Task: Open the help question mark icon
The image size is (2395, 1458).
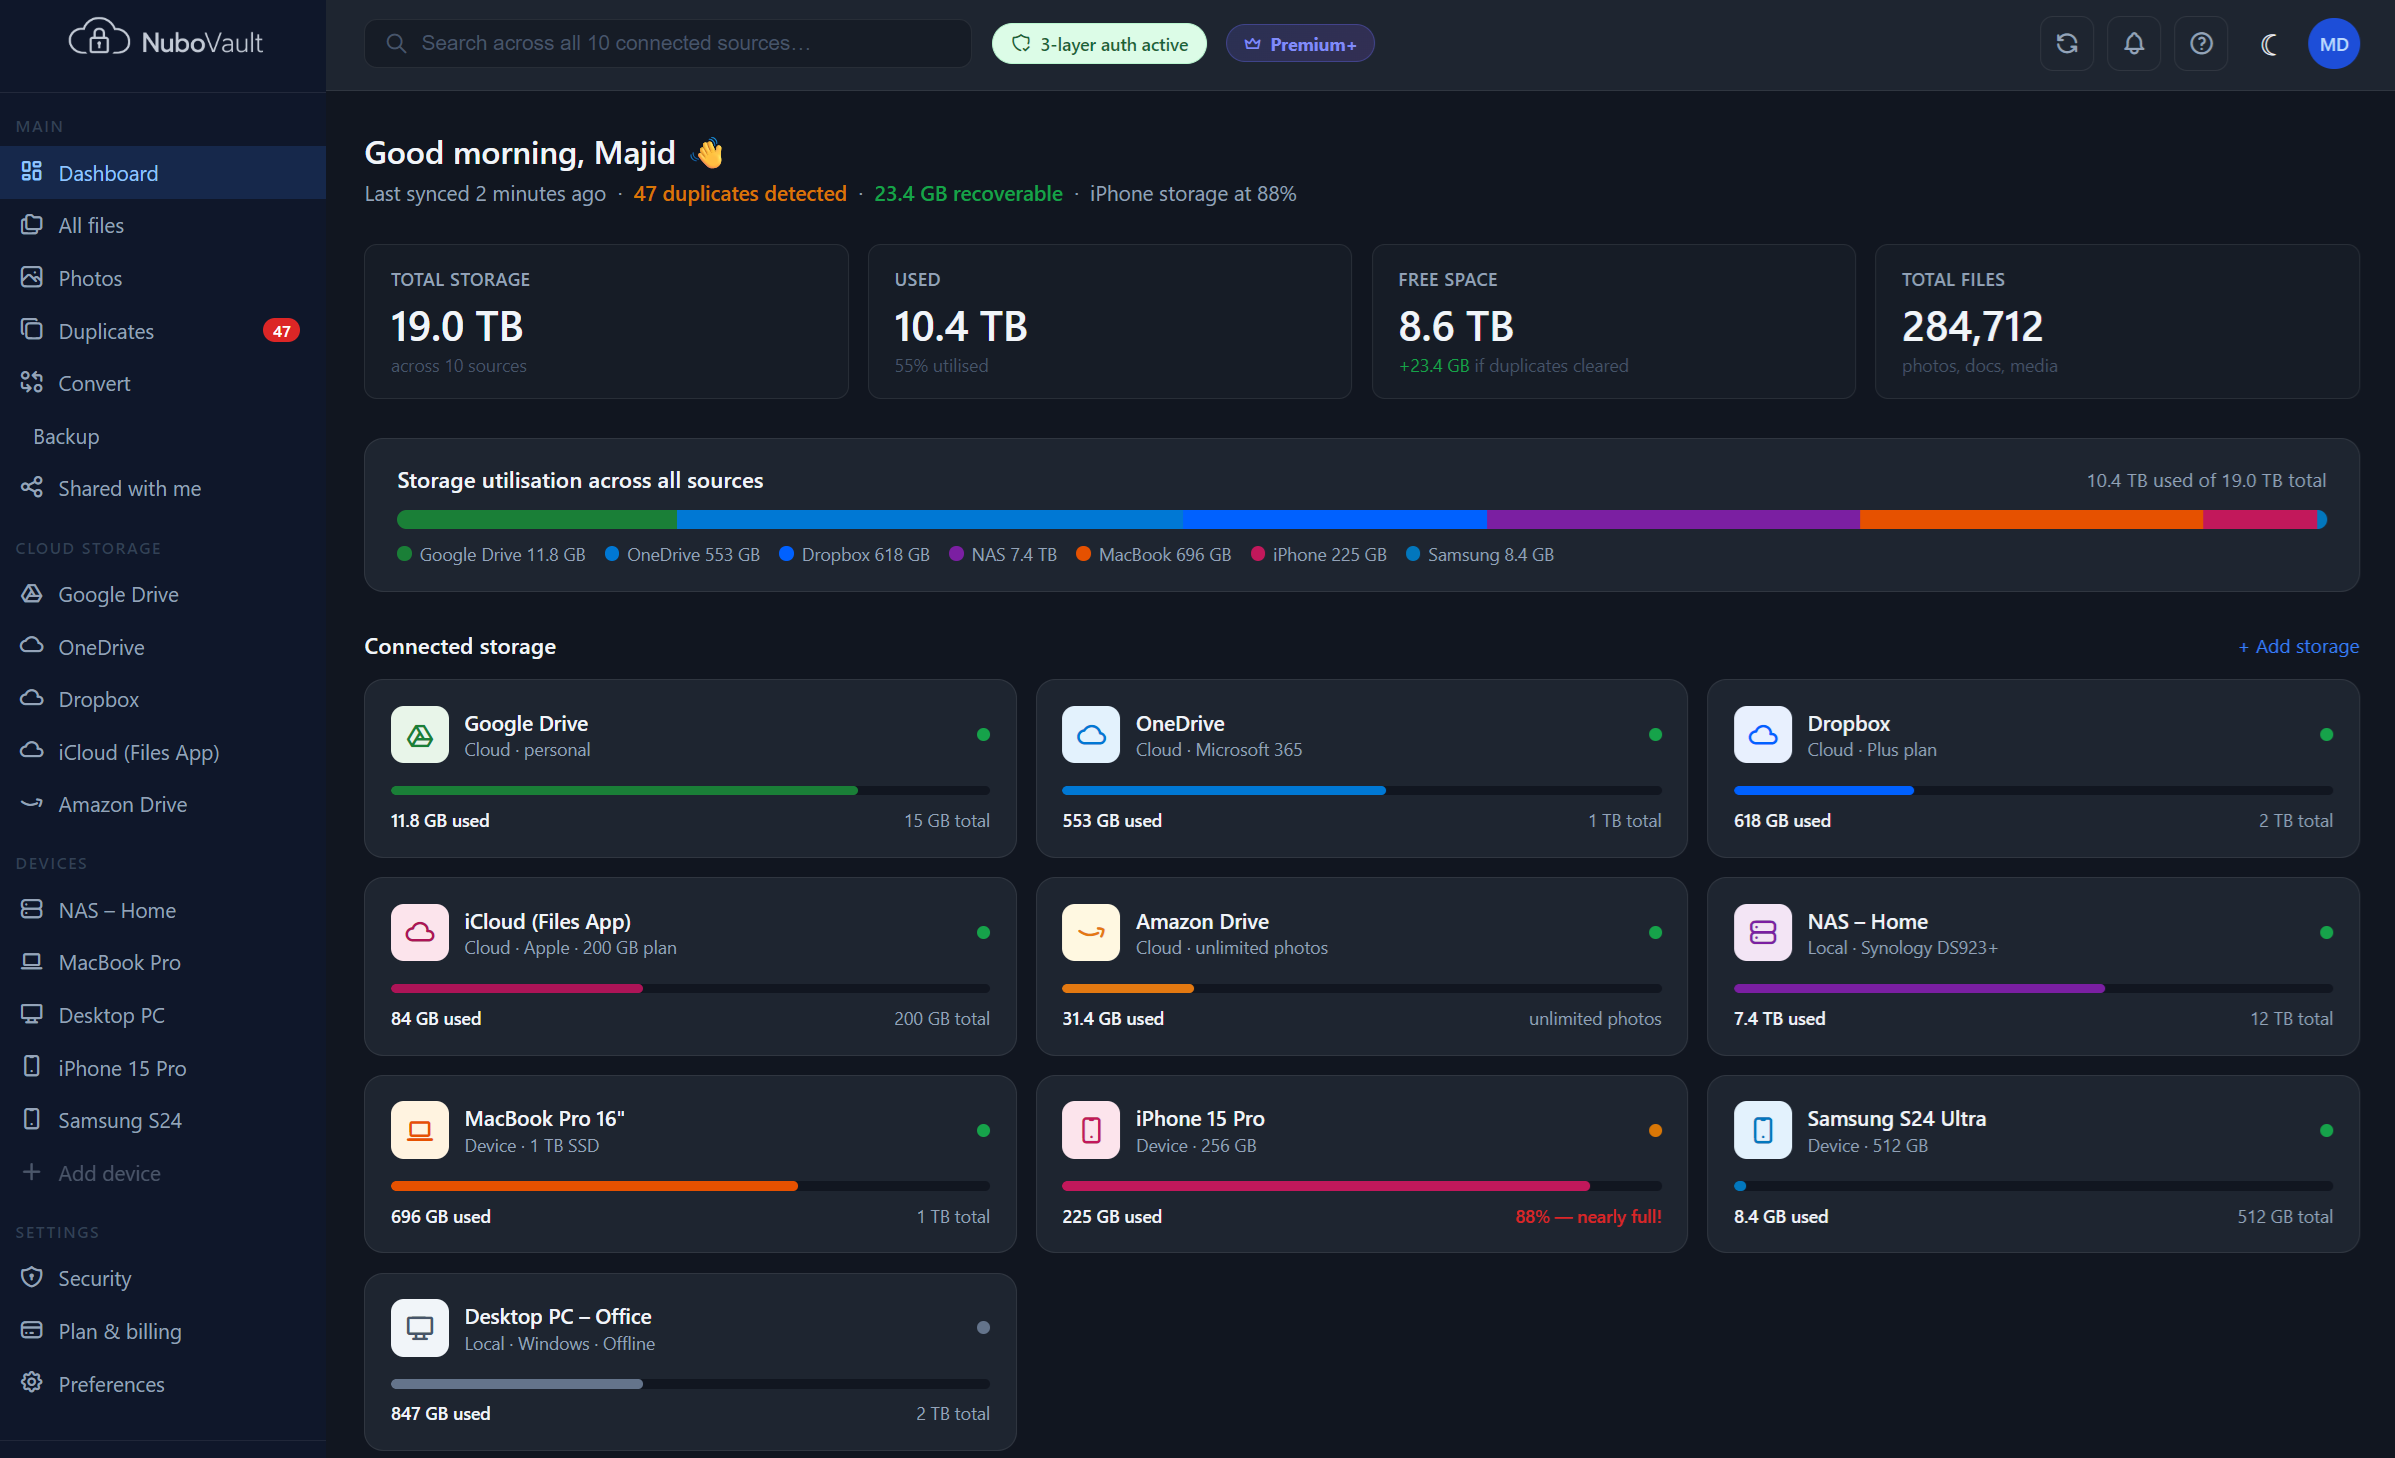Action: click(2200, 44)
